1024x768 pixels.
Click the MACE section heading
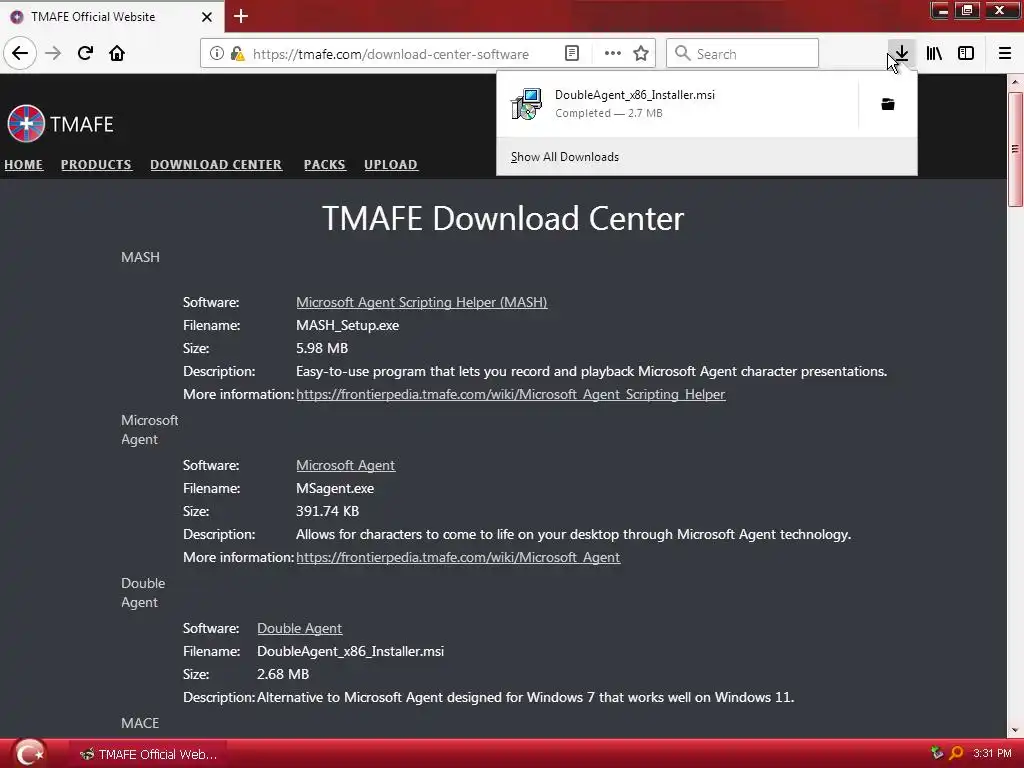coord(140,723)
